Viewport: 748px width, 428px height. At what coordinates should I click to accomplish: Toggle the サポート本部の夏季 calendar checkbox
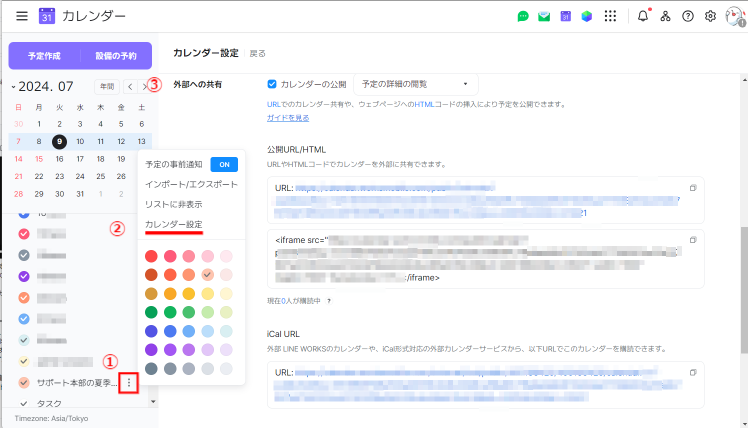coord(24,383)
